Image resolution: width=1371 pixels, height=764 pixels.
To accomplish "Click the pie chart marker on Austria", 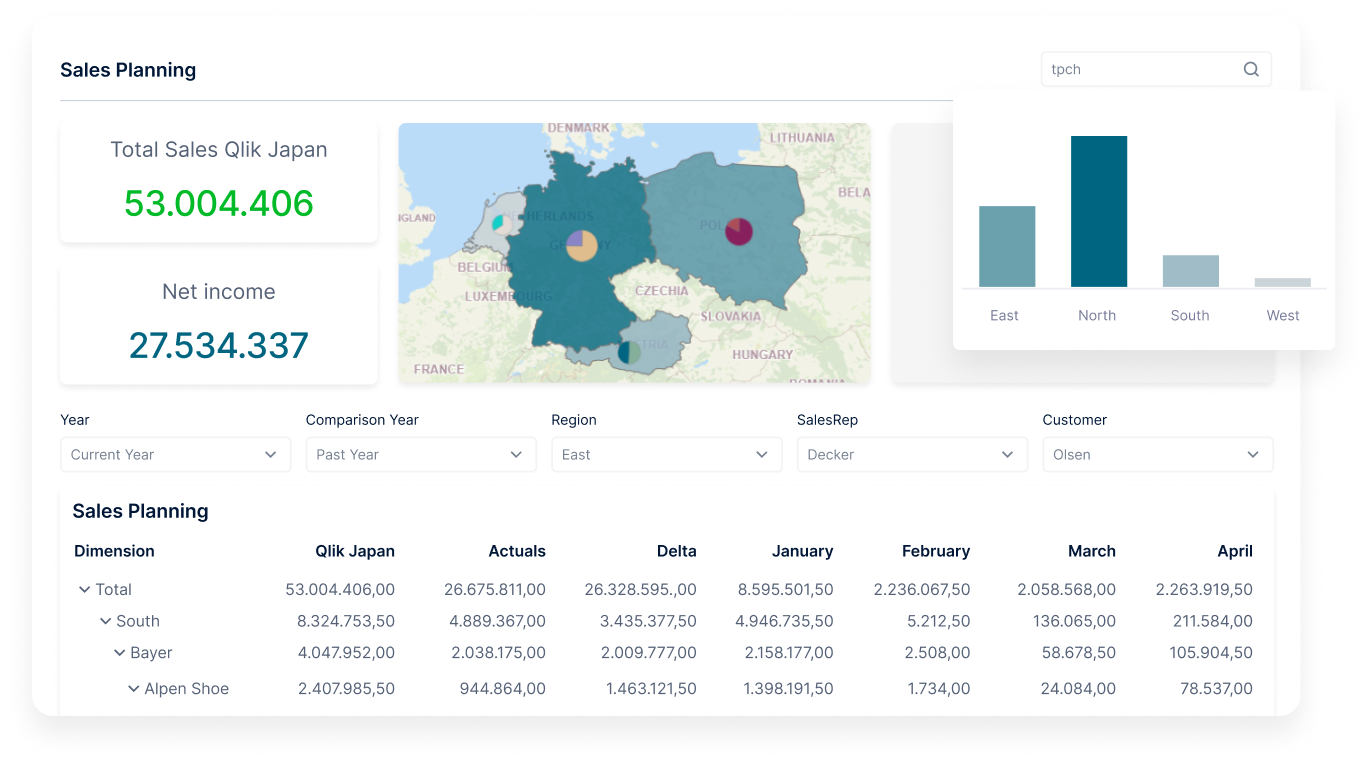I will tap(629, 352).
